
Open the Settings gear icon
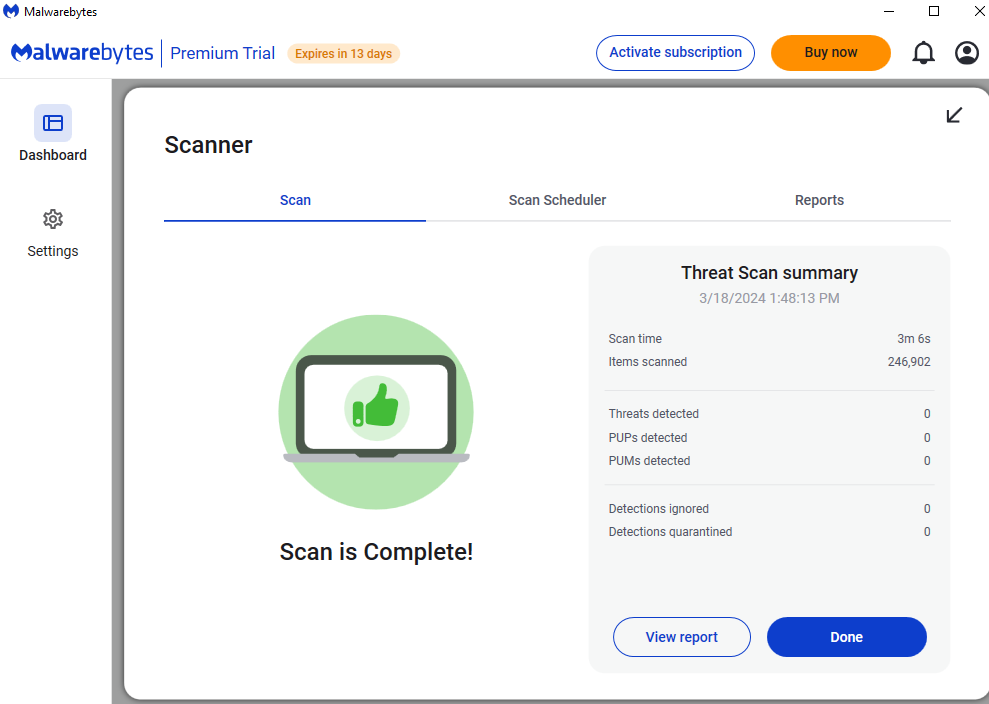(x=53, y=219)
